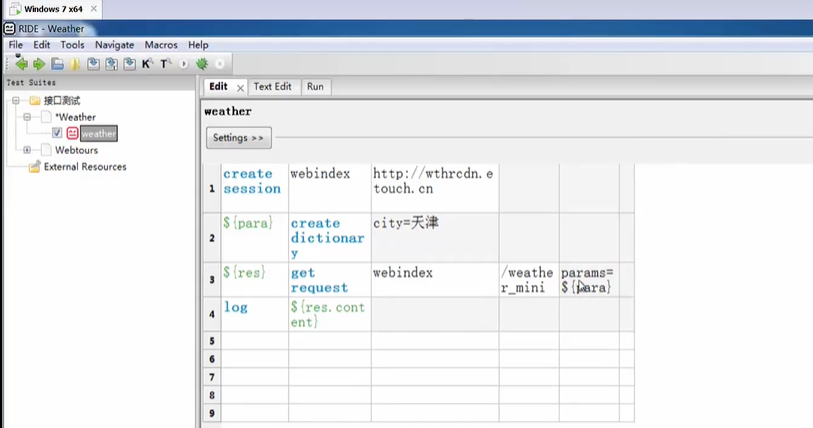Switch to the Text Edit tab
This screenshot has height=428, width=813.
pos(272,87)
